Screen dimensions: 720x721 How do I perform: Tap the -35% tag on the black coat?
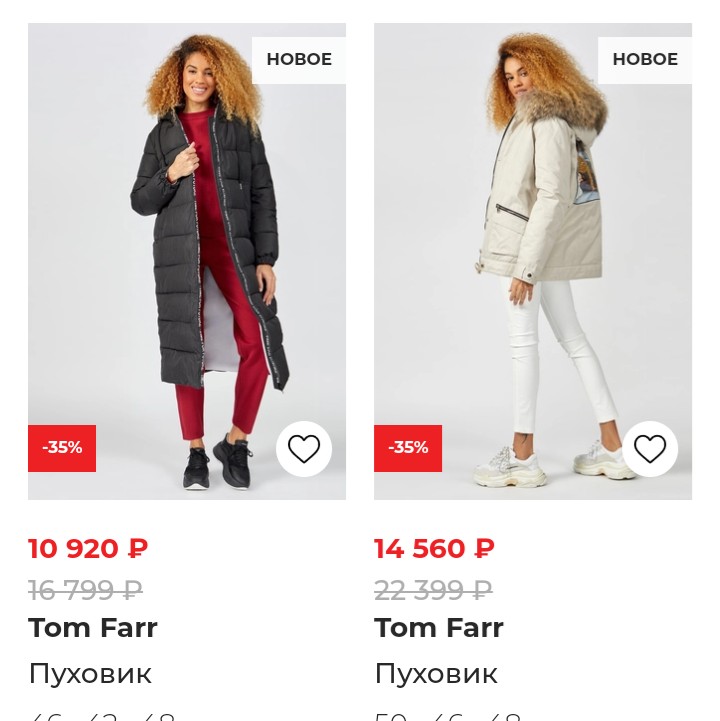point(62,448)
